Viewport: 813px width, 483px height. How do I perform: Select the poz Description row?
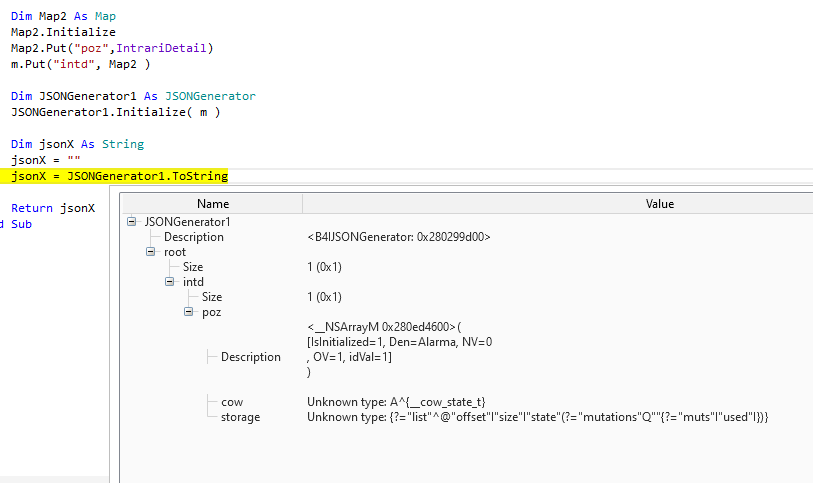250,357
